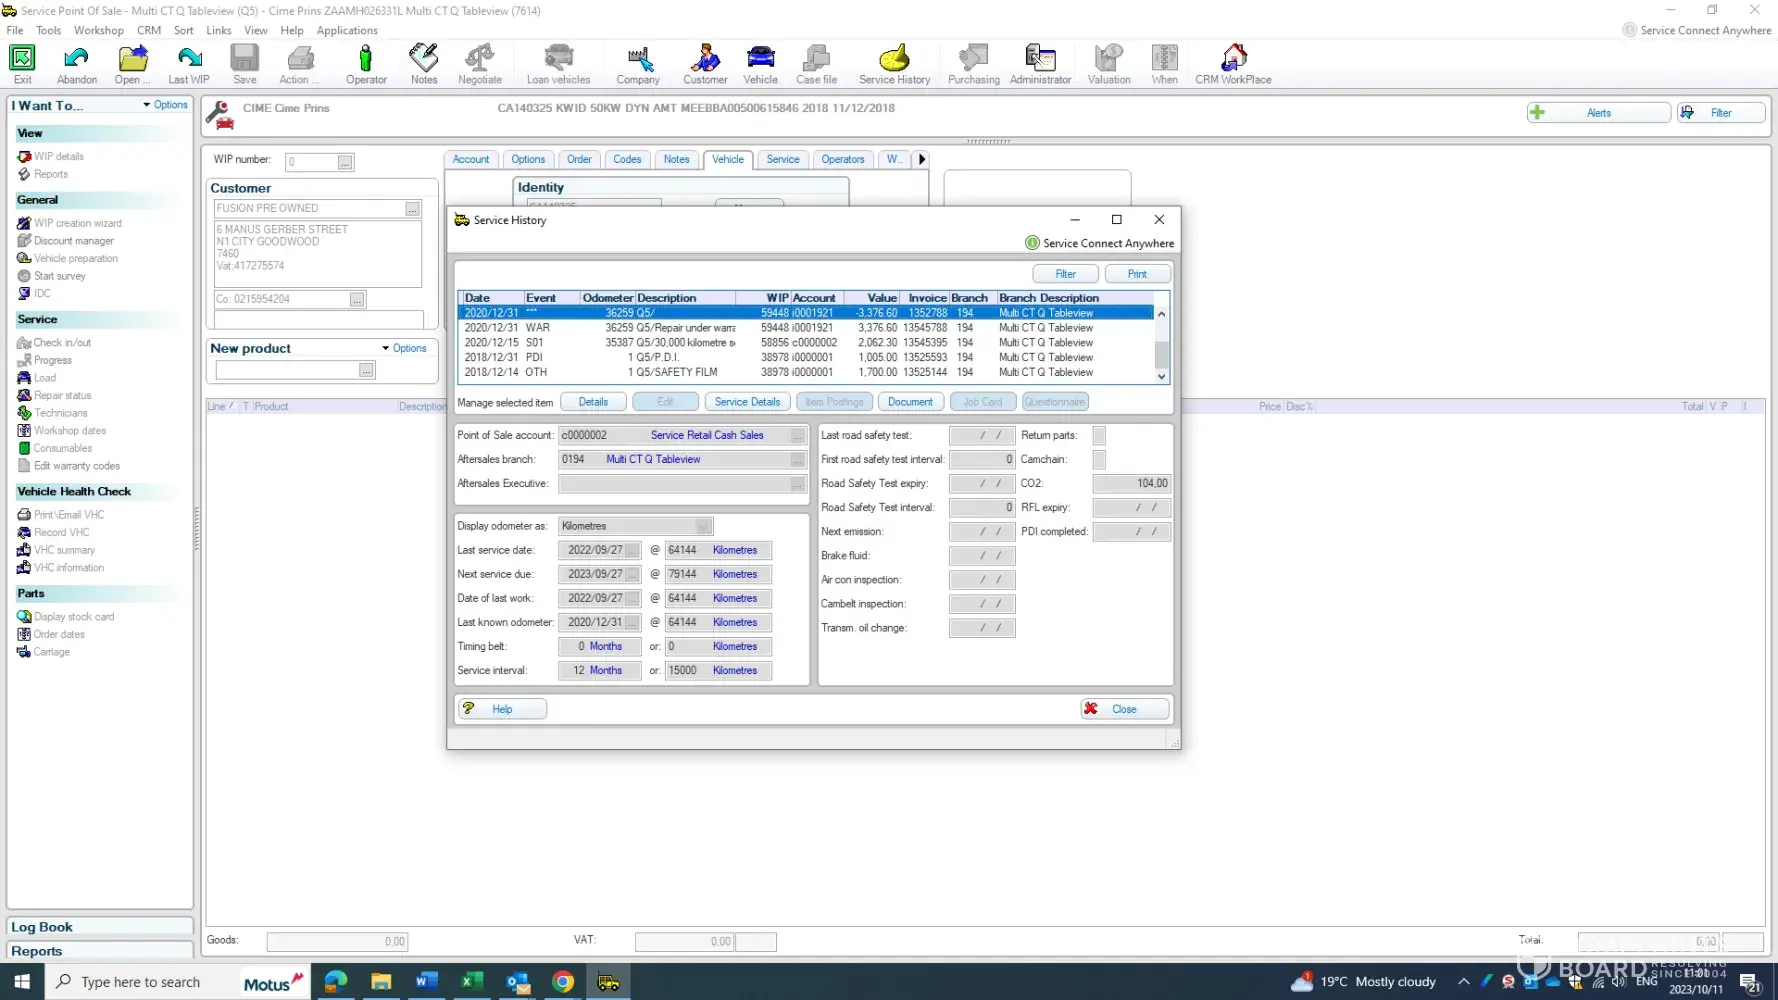This screenshot has height=1000, width=1778.
Task: Switch to the Service tab
Action: (x=783, y=160)
